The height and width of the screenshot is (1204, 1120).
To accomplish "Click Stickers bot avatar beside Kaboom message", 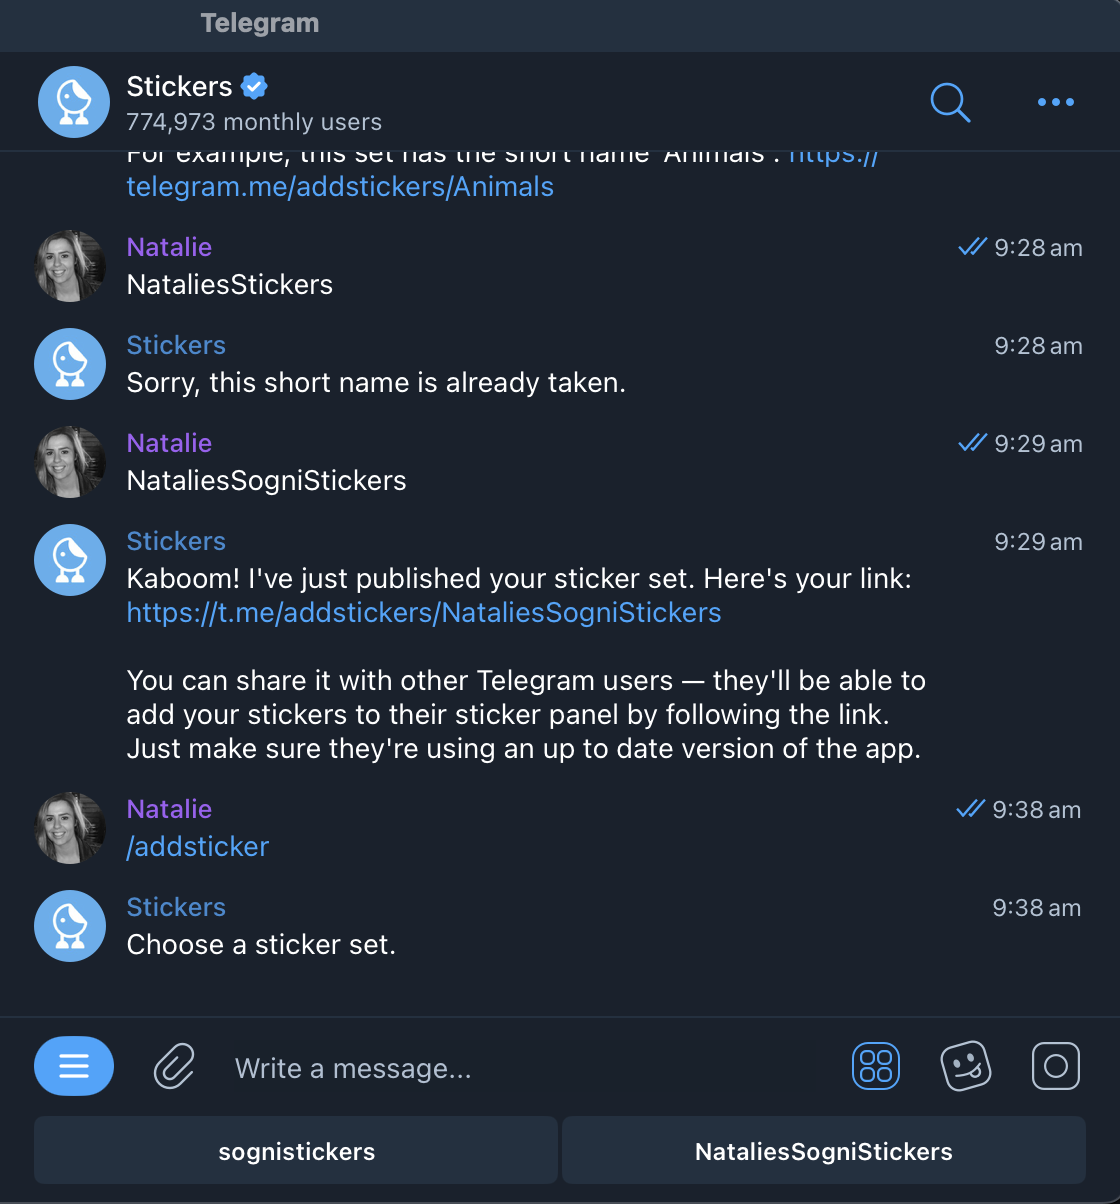I will (70, 560).
